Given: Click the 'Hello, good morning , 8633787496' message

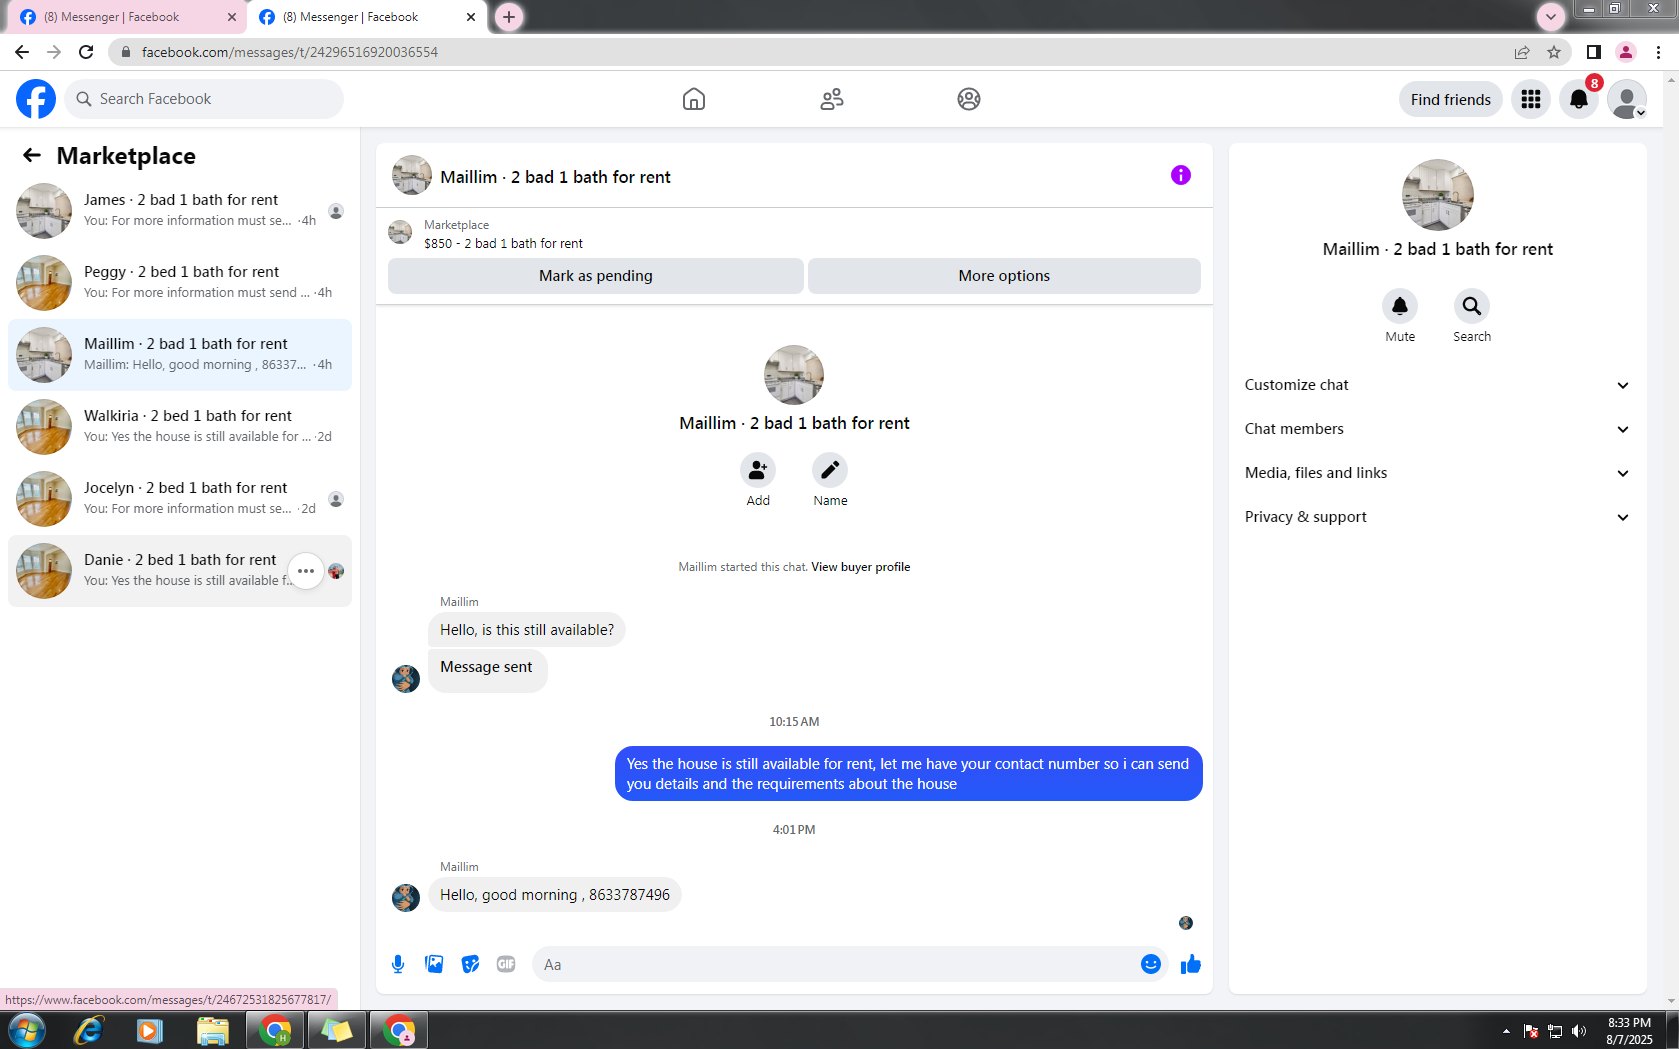Looking at the screenshot, I should 555,895.
